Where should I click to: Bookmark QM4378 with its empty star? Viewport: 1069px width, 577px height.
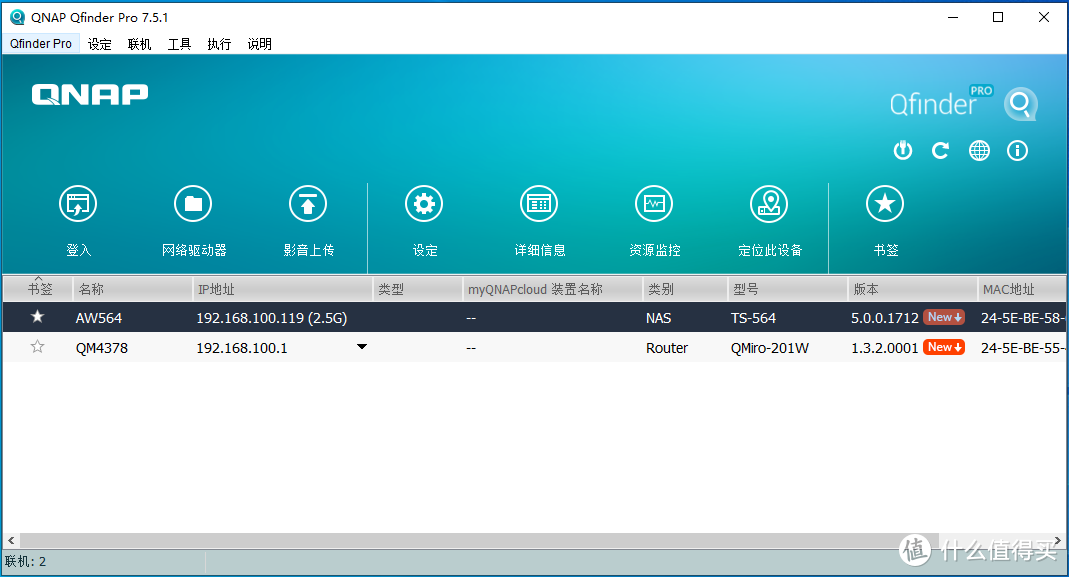pyautogui.click(x=37, y=346)
